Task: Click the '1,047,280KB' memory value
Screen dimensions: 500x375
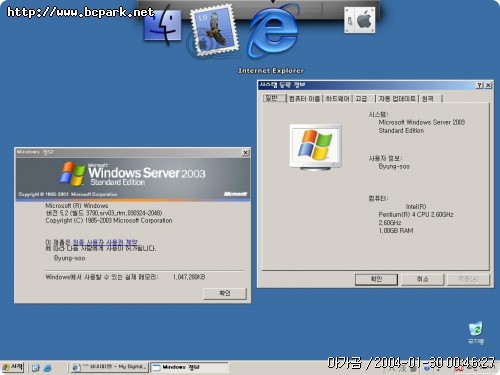Action: click(x=189, y=277)
